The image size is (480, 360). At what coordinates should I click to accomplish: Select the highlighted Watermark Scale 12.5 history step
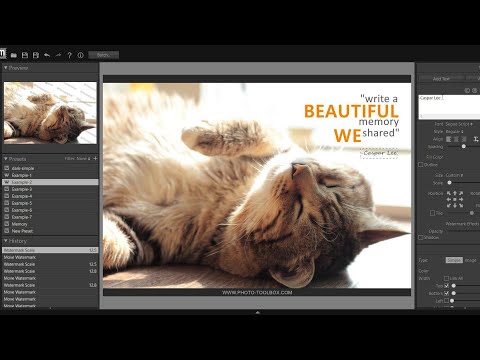click(50, 250)
